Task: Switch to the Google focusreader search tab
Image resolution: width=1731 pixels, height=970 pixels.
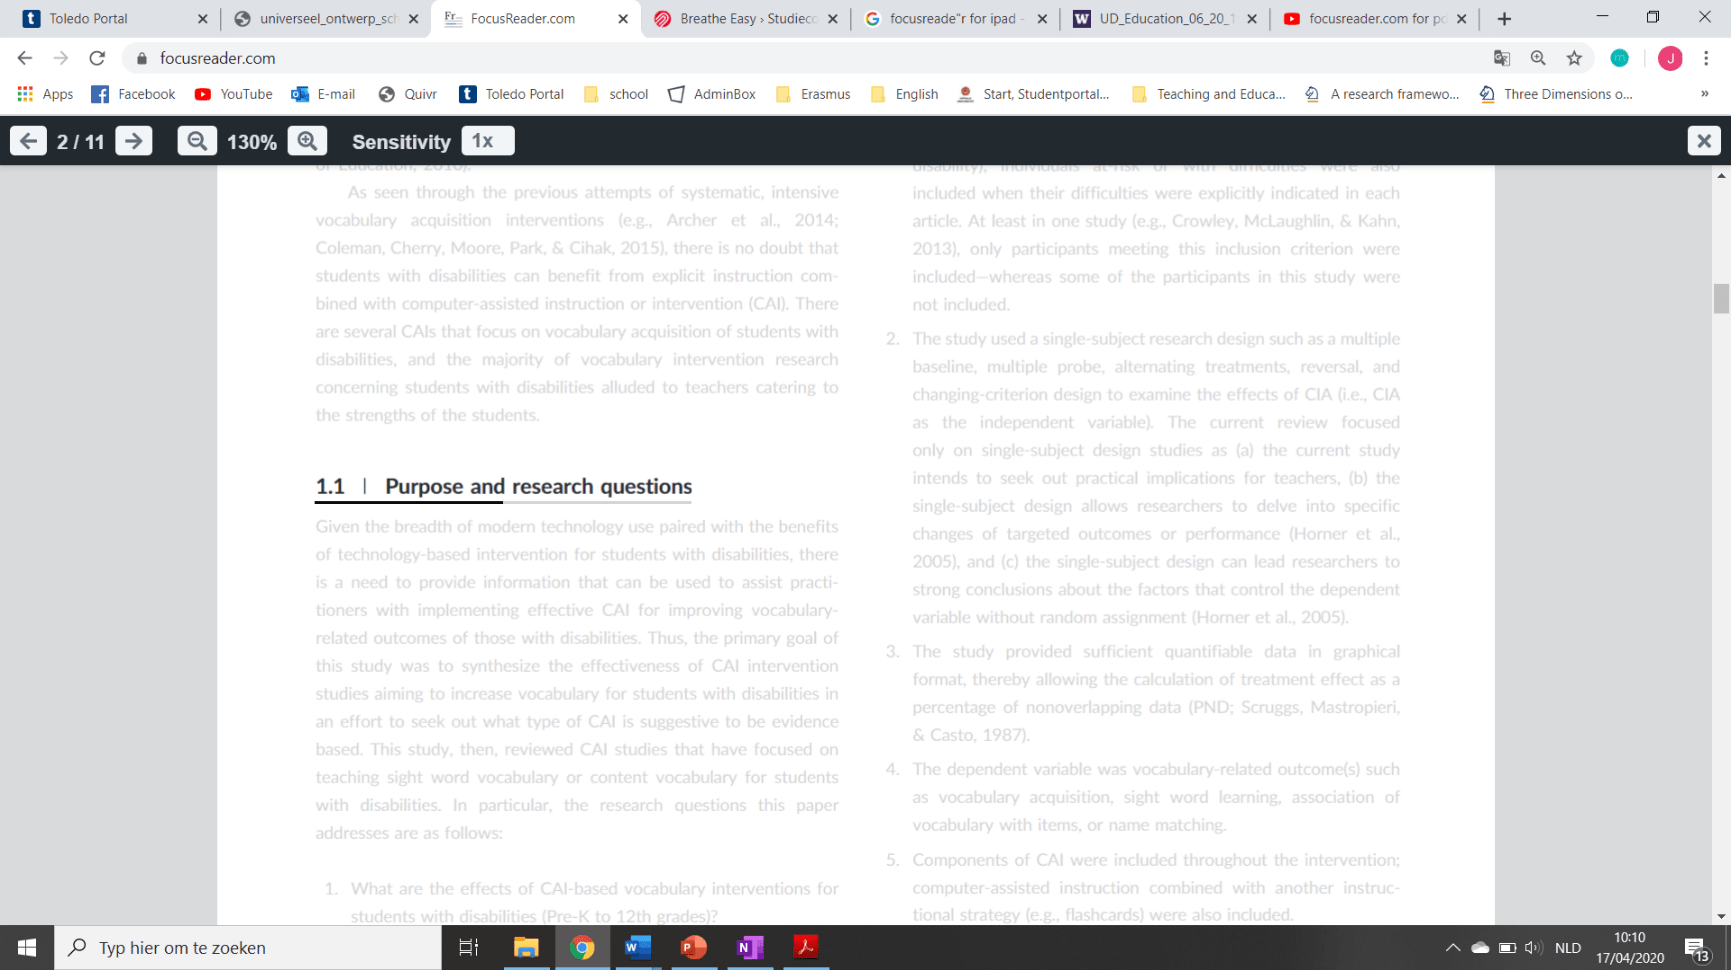Action: [956, 18]
